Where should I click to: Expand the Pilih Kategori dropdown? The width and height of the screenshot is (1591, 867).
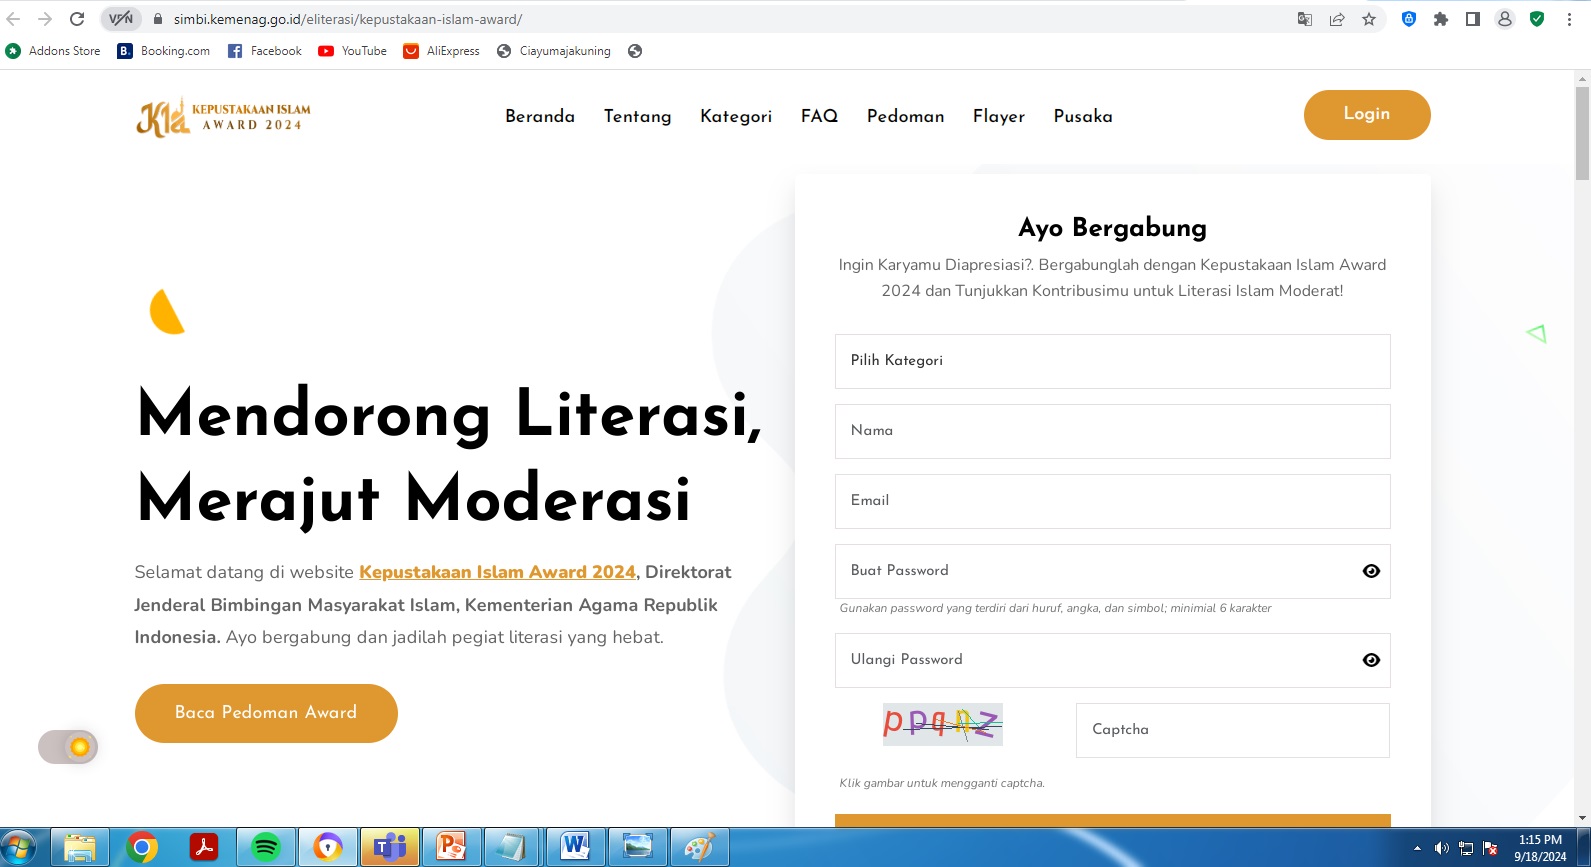tap(1112, 361)
